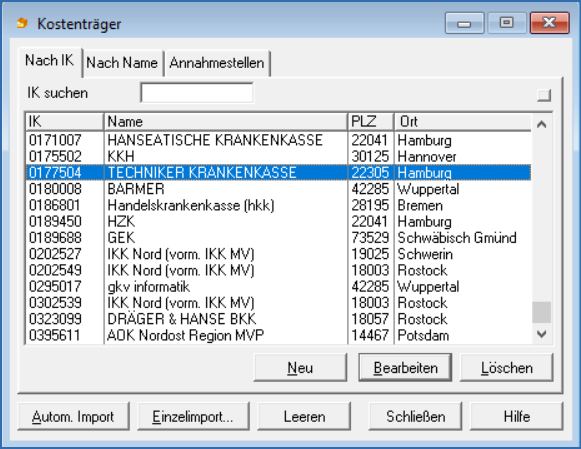This screenshot has height=449, width=581.
Task: Focus the IK suchen input field
Action: pos(197,93)
